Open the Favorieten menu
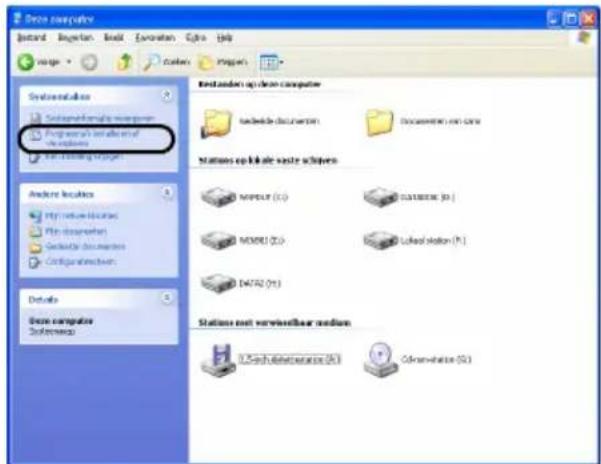This screenshot has width=601, height=464. tap(155, 38)
